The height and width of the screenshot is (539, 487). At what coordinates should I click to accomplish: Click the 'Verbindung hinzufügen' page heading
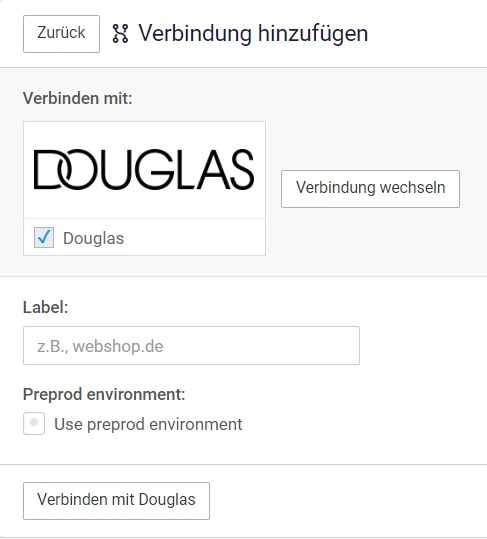point(253,33)
